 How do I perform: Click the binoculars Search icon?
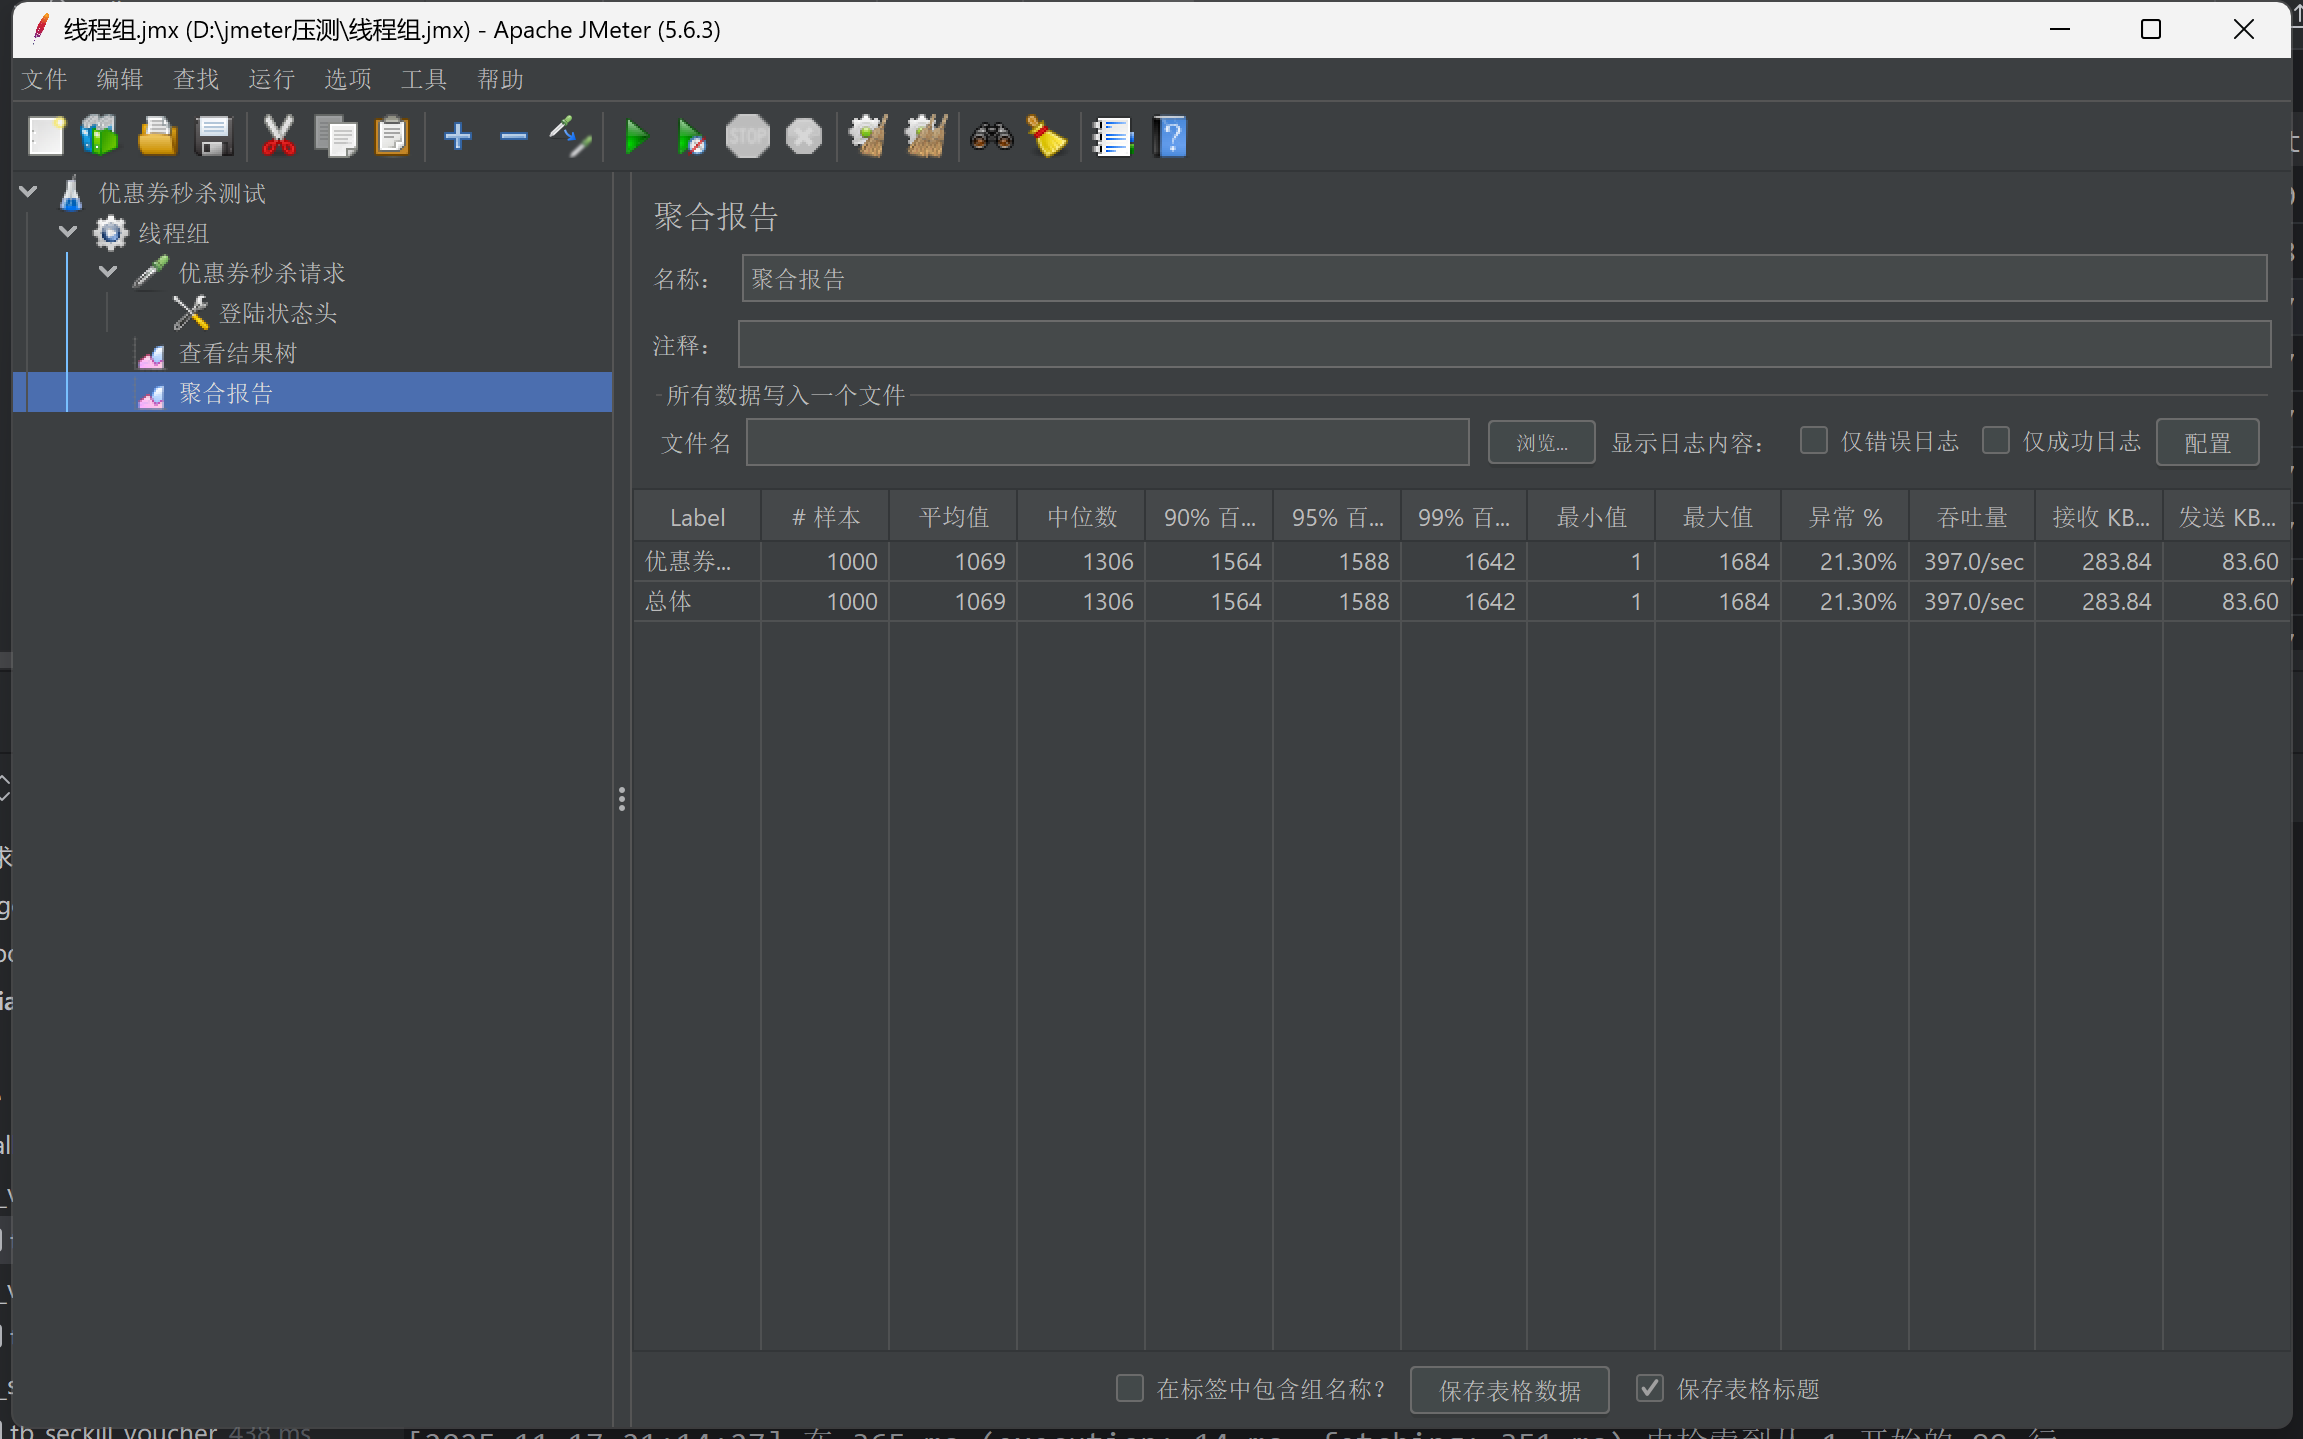point(991,137)
